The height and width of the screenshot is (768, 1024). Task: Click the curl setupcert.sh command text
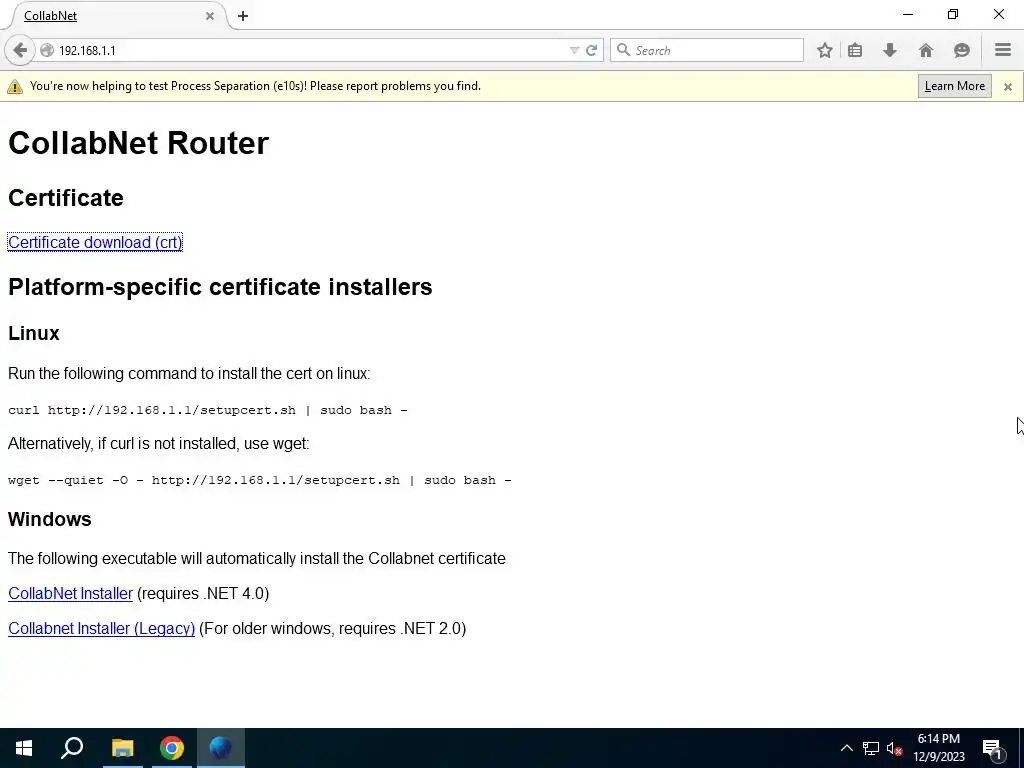tap(208, 410)
